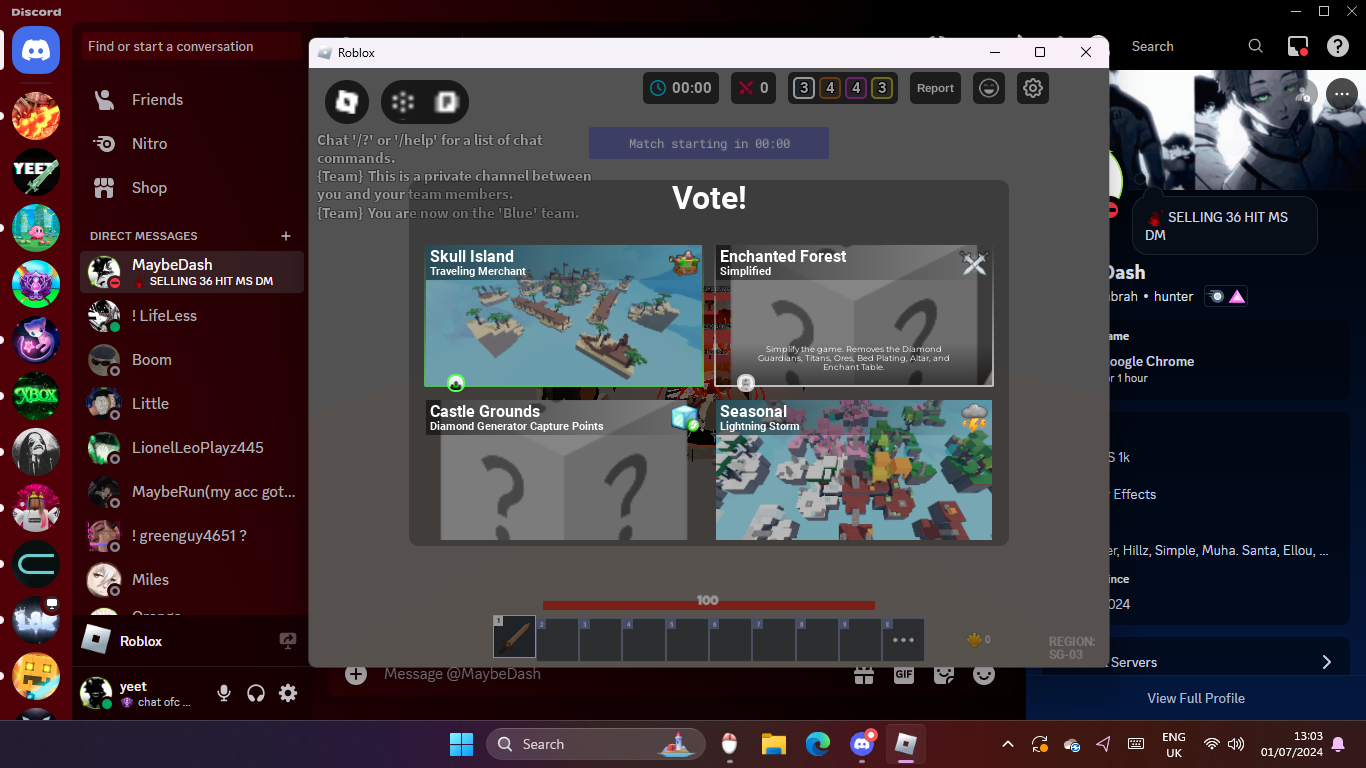Click the yellow team count 3

pyautogui.click(x=881, y=88)
